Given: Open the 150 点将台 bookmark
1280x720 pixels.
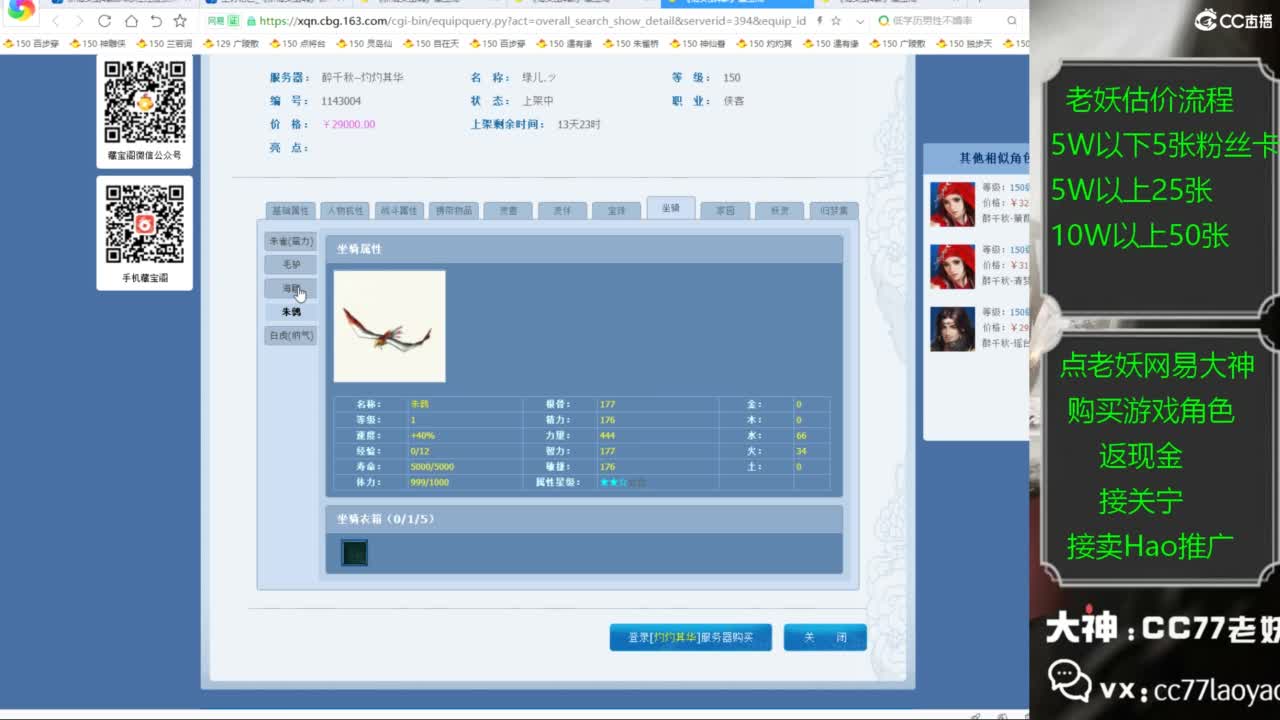Looking at the screenshot, I should (297, 44).
